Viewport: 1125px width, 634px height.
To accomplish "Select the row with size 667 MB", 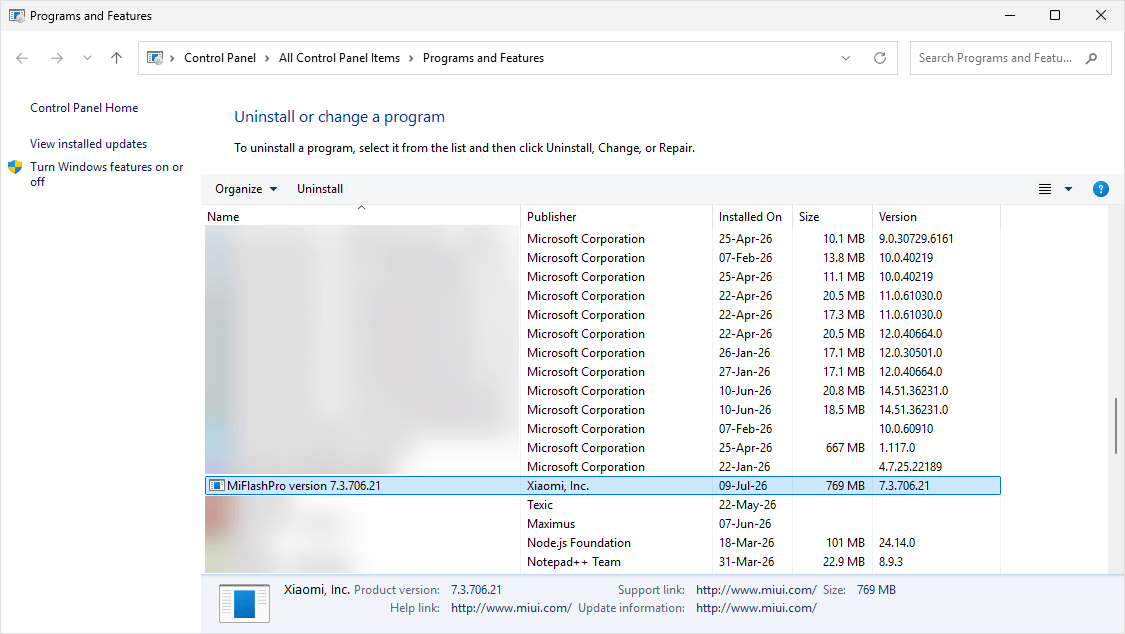I will click(603, 448).
